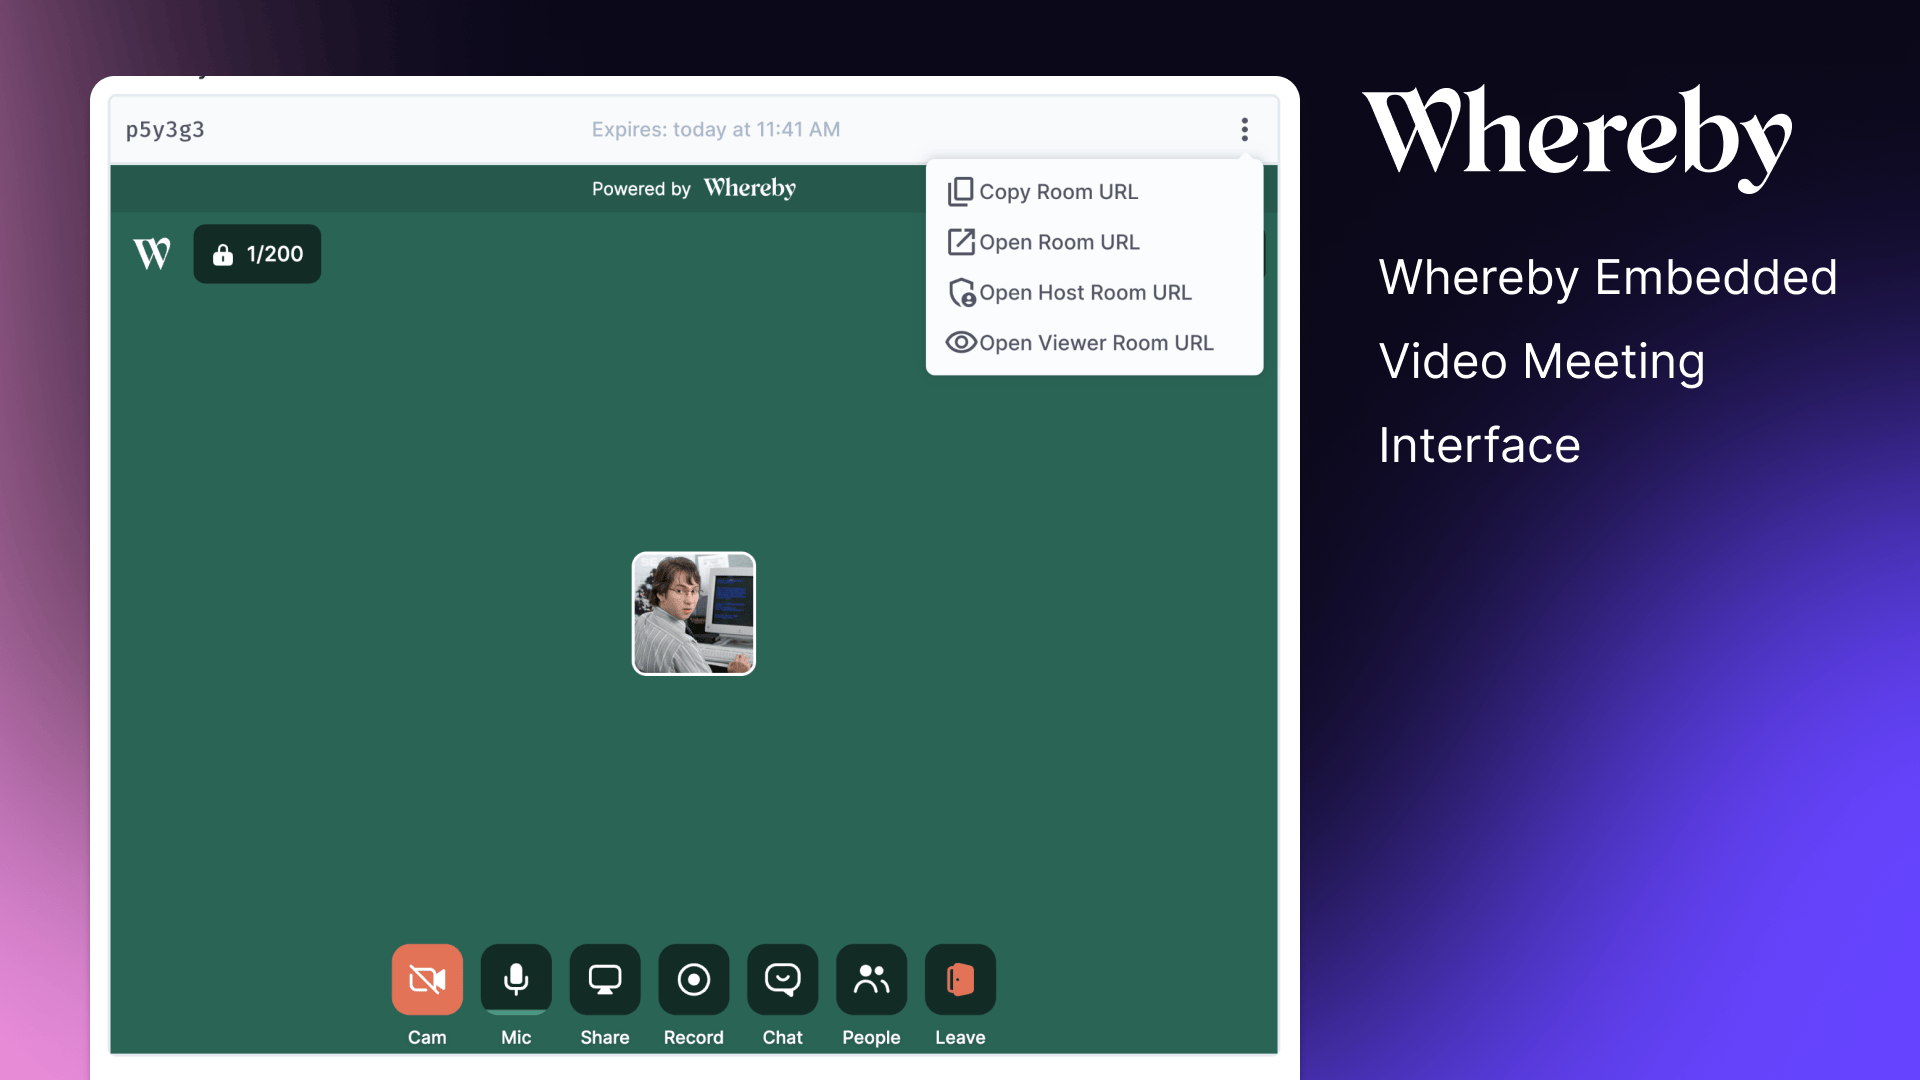
Task: Click the eye icon for Viewer Room URL
Action: [961, 343]
